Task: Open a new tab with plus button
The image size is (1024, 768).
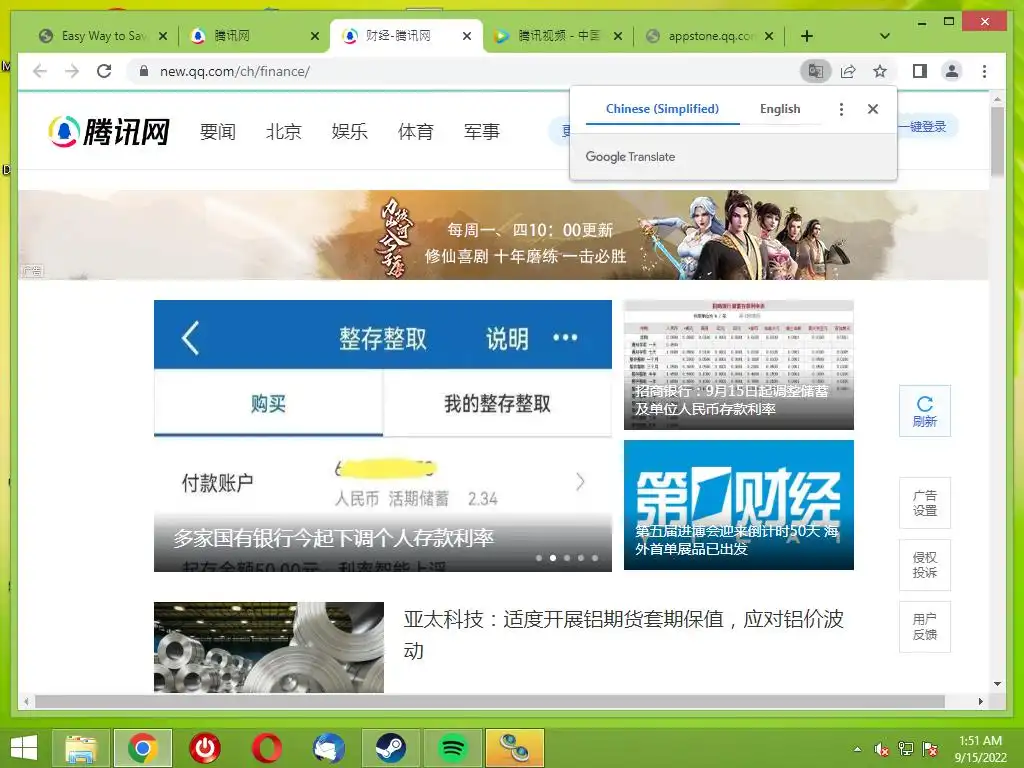Action: (807, 36)
